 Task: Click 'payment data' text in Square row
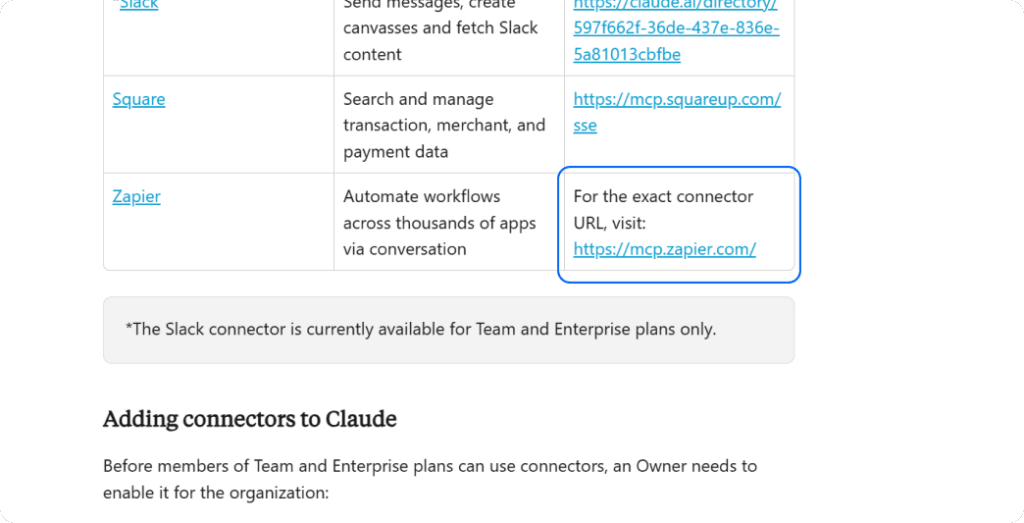395,152
